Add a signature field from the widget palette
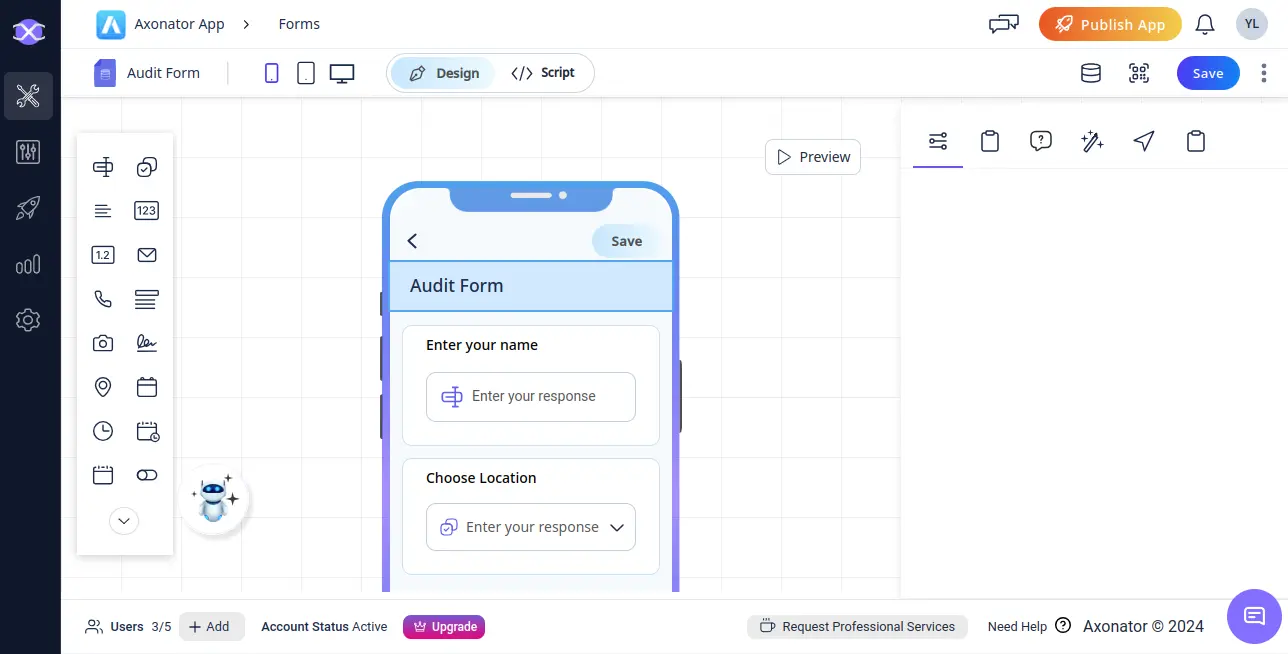The width and height of the screenshot is (1288, 654). click(x=147, y=343)
